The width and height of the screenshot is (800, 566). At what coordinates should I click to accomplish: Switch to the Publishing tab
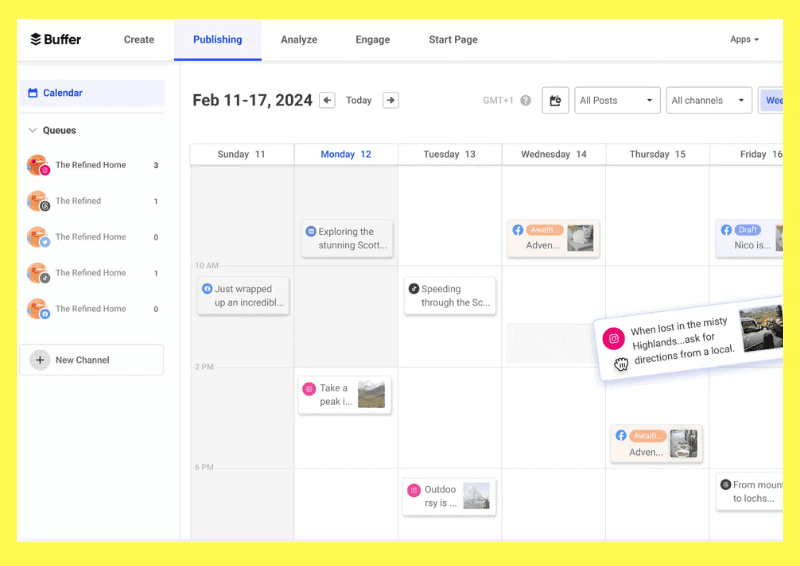click(x=217, y=39)
